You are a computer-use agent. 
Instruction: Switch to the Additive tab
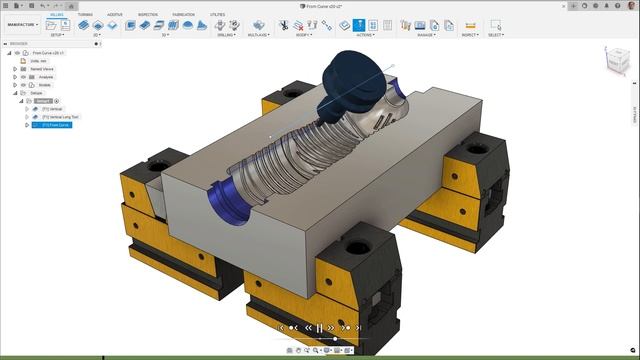(x=115, y=15)
